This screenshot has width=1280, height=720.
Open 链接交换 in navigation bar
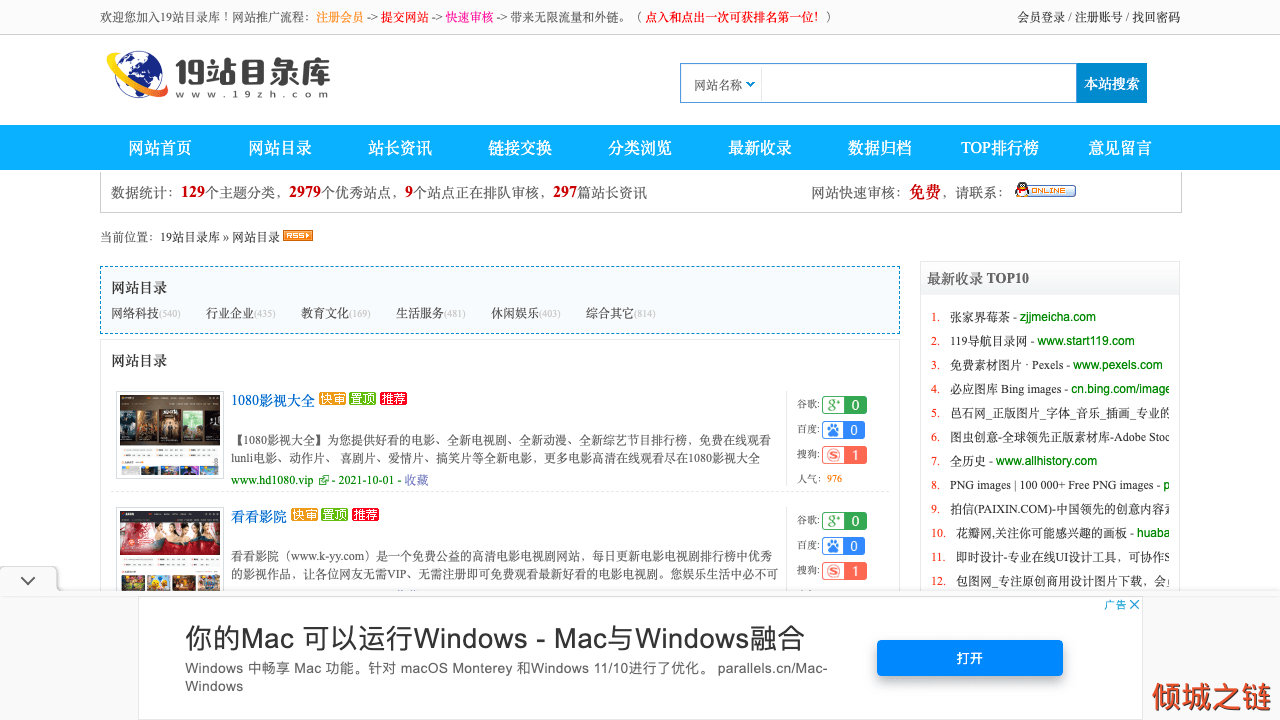[520, 148]
